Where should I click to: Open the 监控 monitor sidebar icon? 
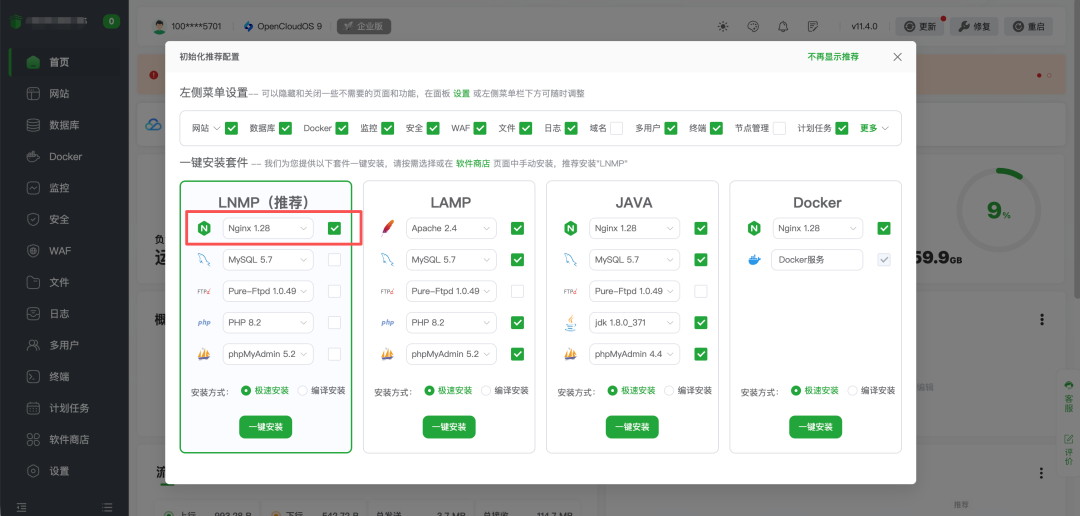click(x=33, y=187)
